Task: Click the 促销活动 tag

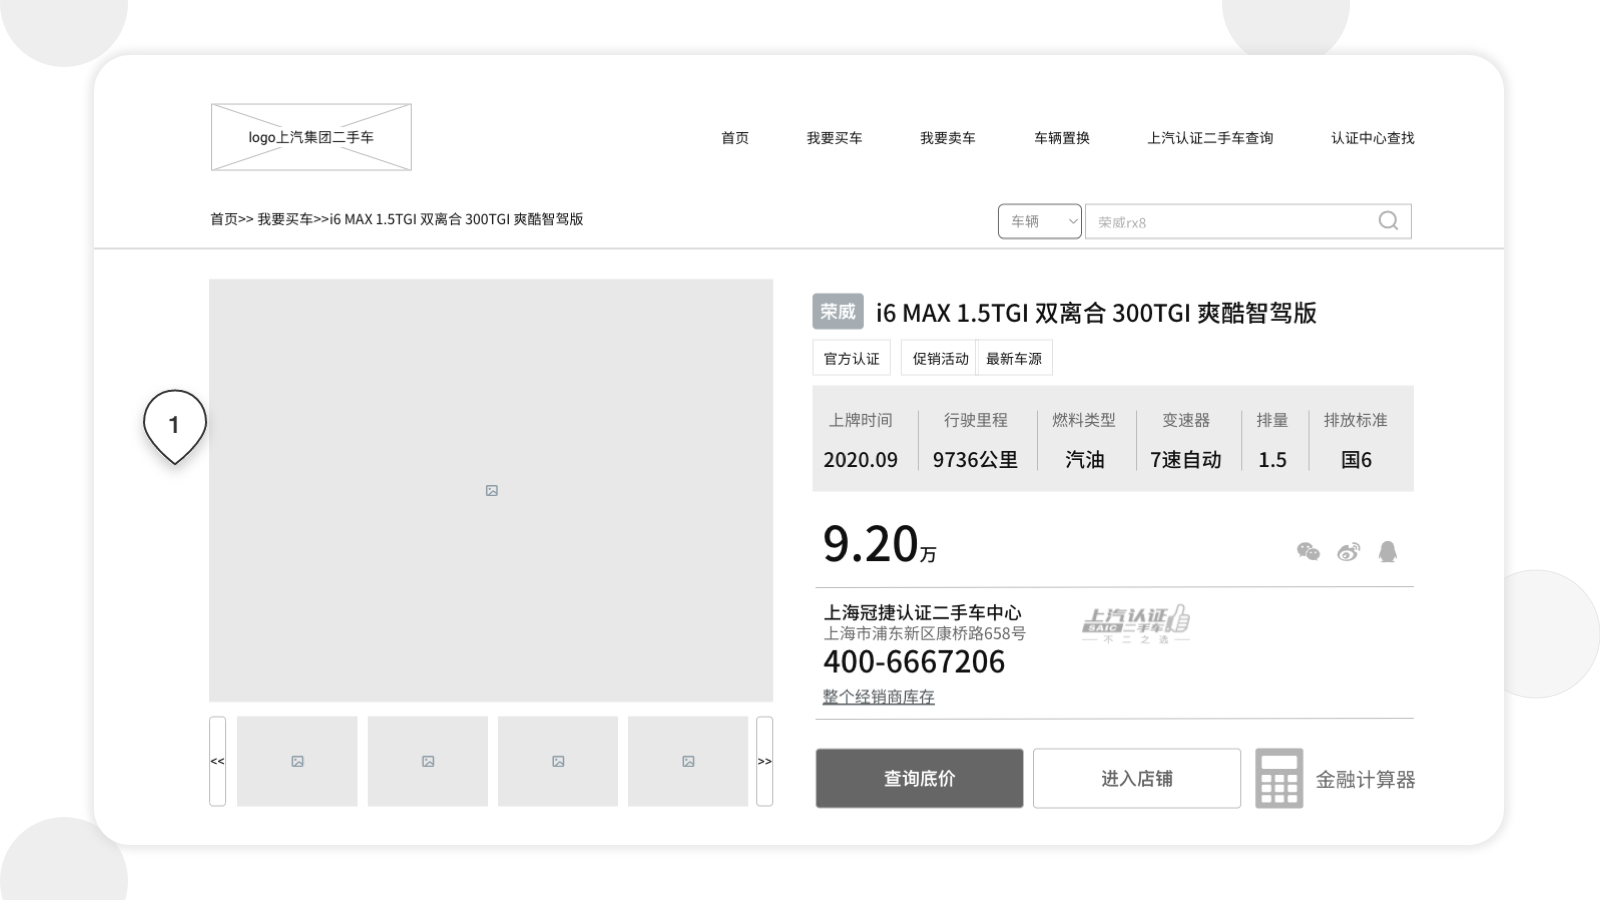Action: [940, 358]
